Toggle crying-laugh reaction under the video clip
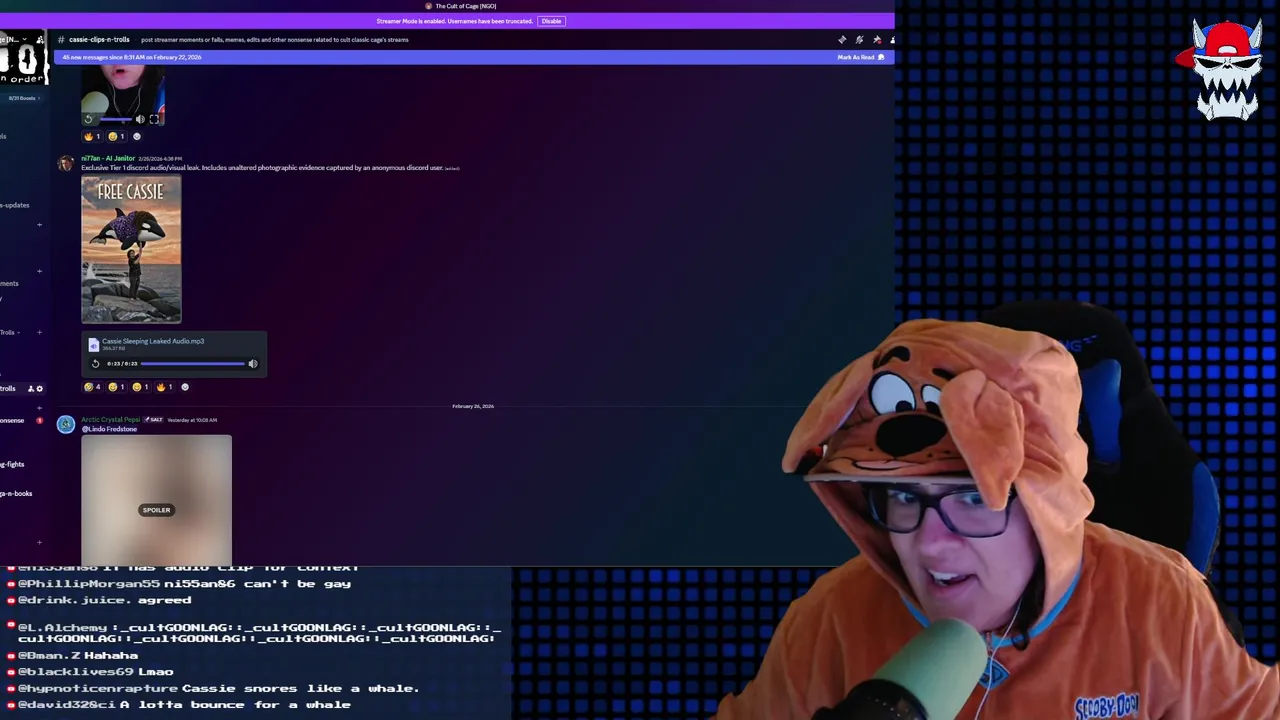 (116, 136)
